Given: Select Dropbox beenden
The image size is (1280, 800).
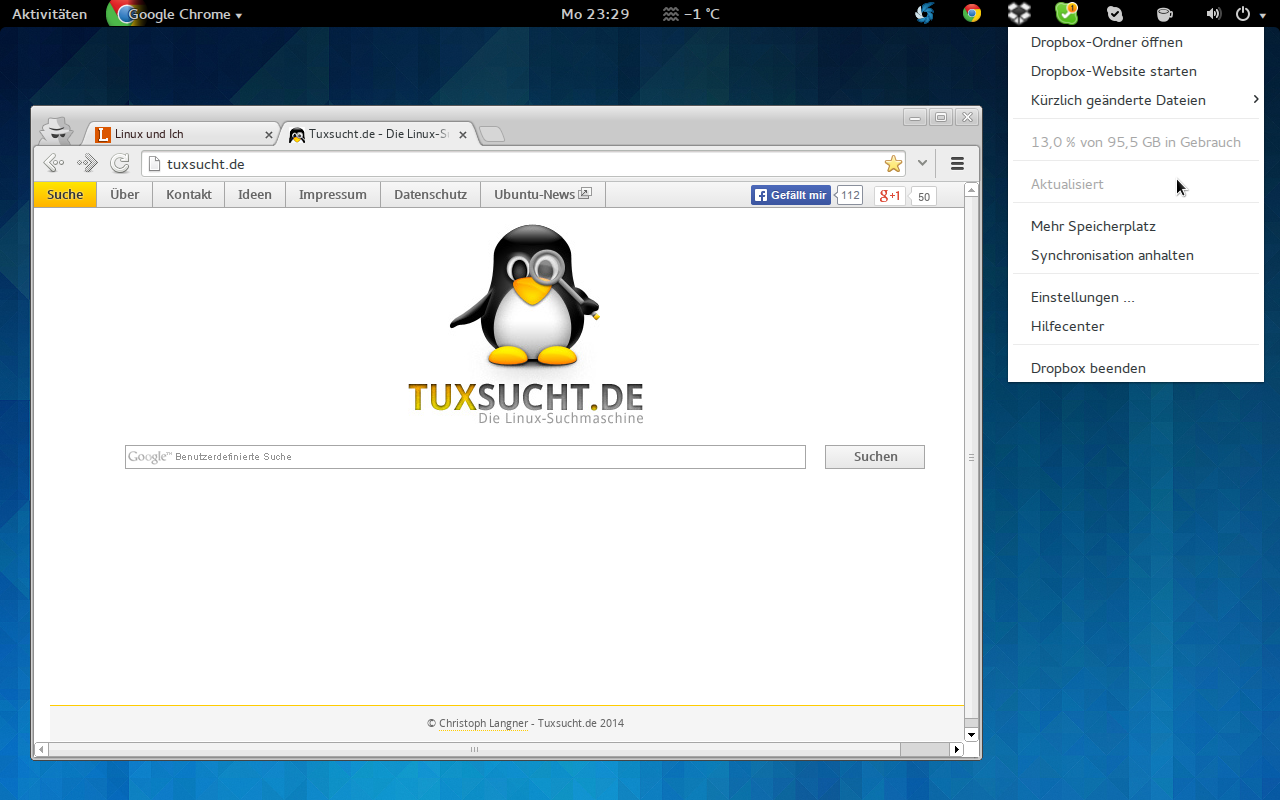Looking at the screenshot, I should click(1136, 368).
